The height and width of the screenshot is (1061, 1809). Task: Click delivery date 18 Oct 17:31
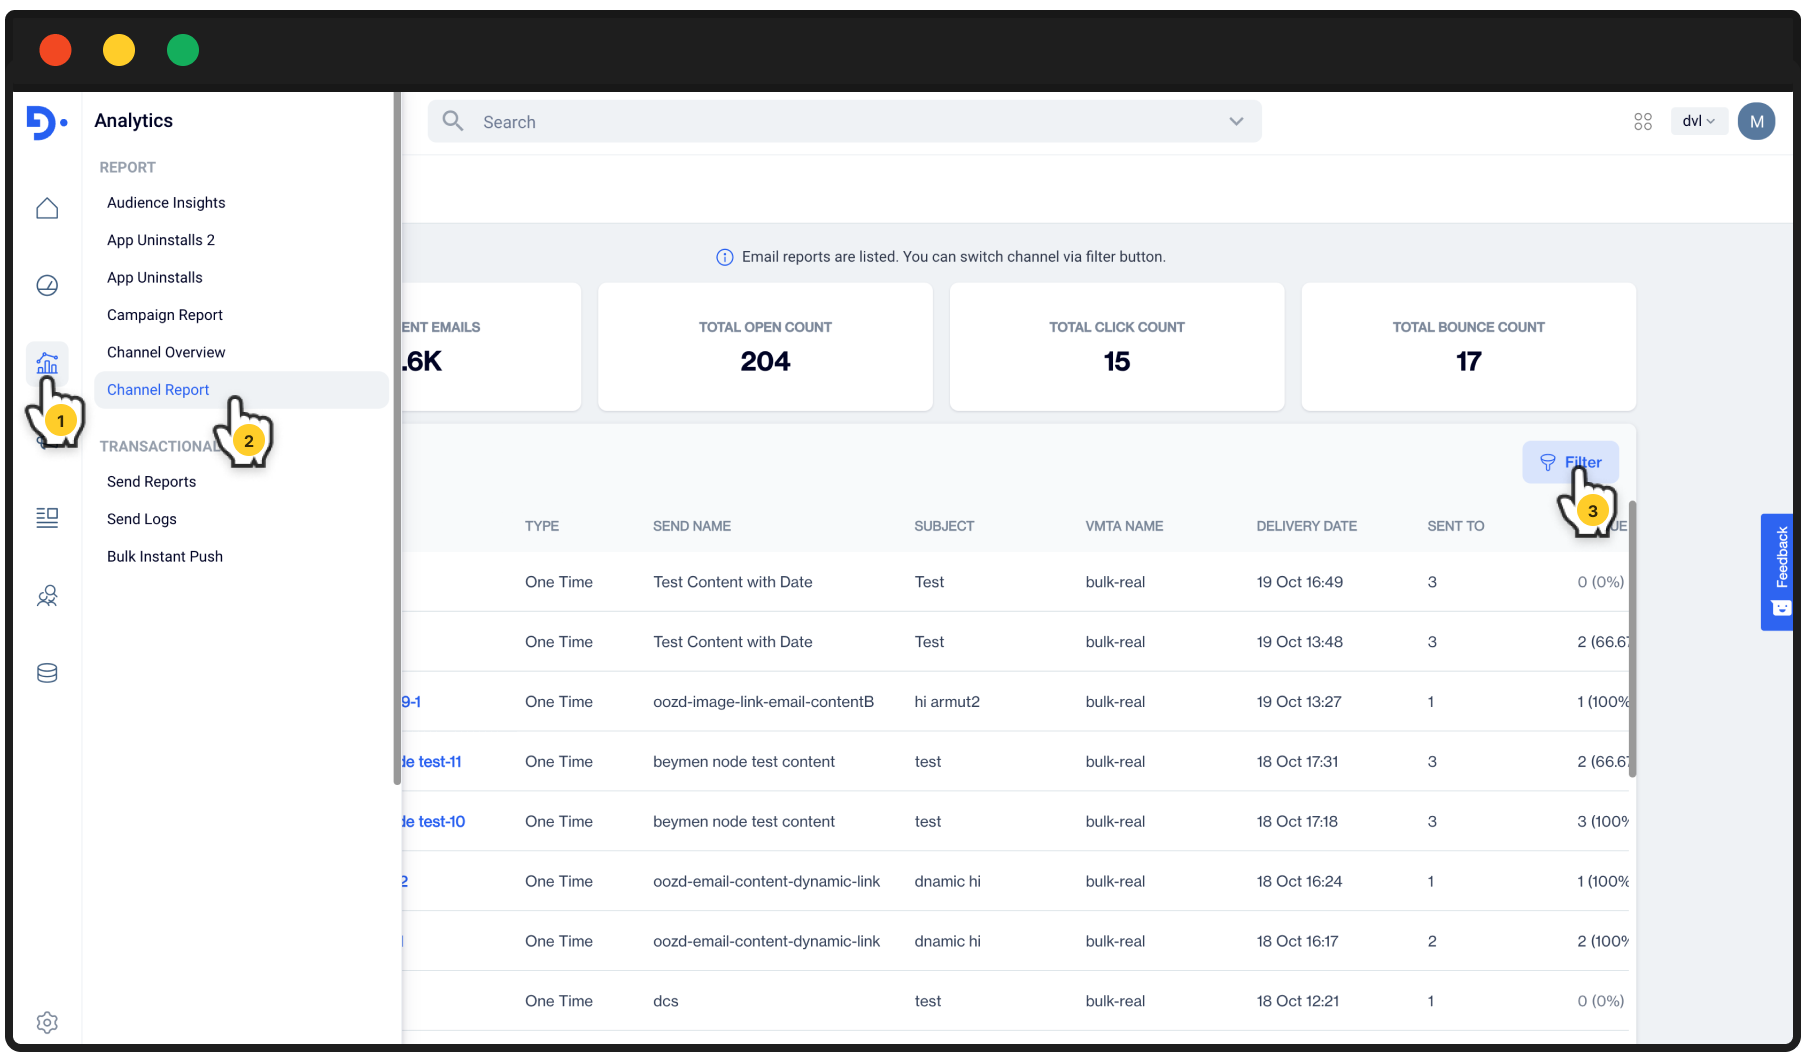[1297, 762]
